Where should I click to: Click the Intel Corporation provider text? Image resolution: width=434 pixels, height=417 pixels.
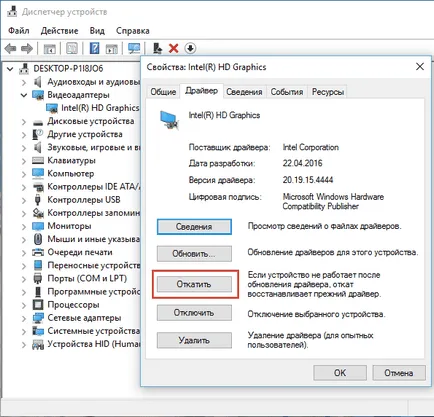coord(311,147)
